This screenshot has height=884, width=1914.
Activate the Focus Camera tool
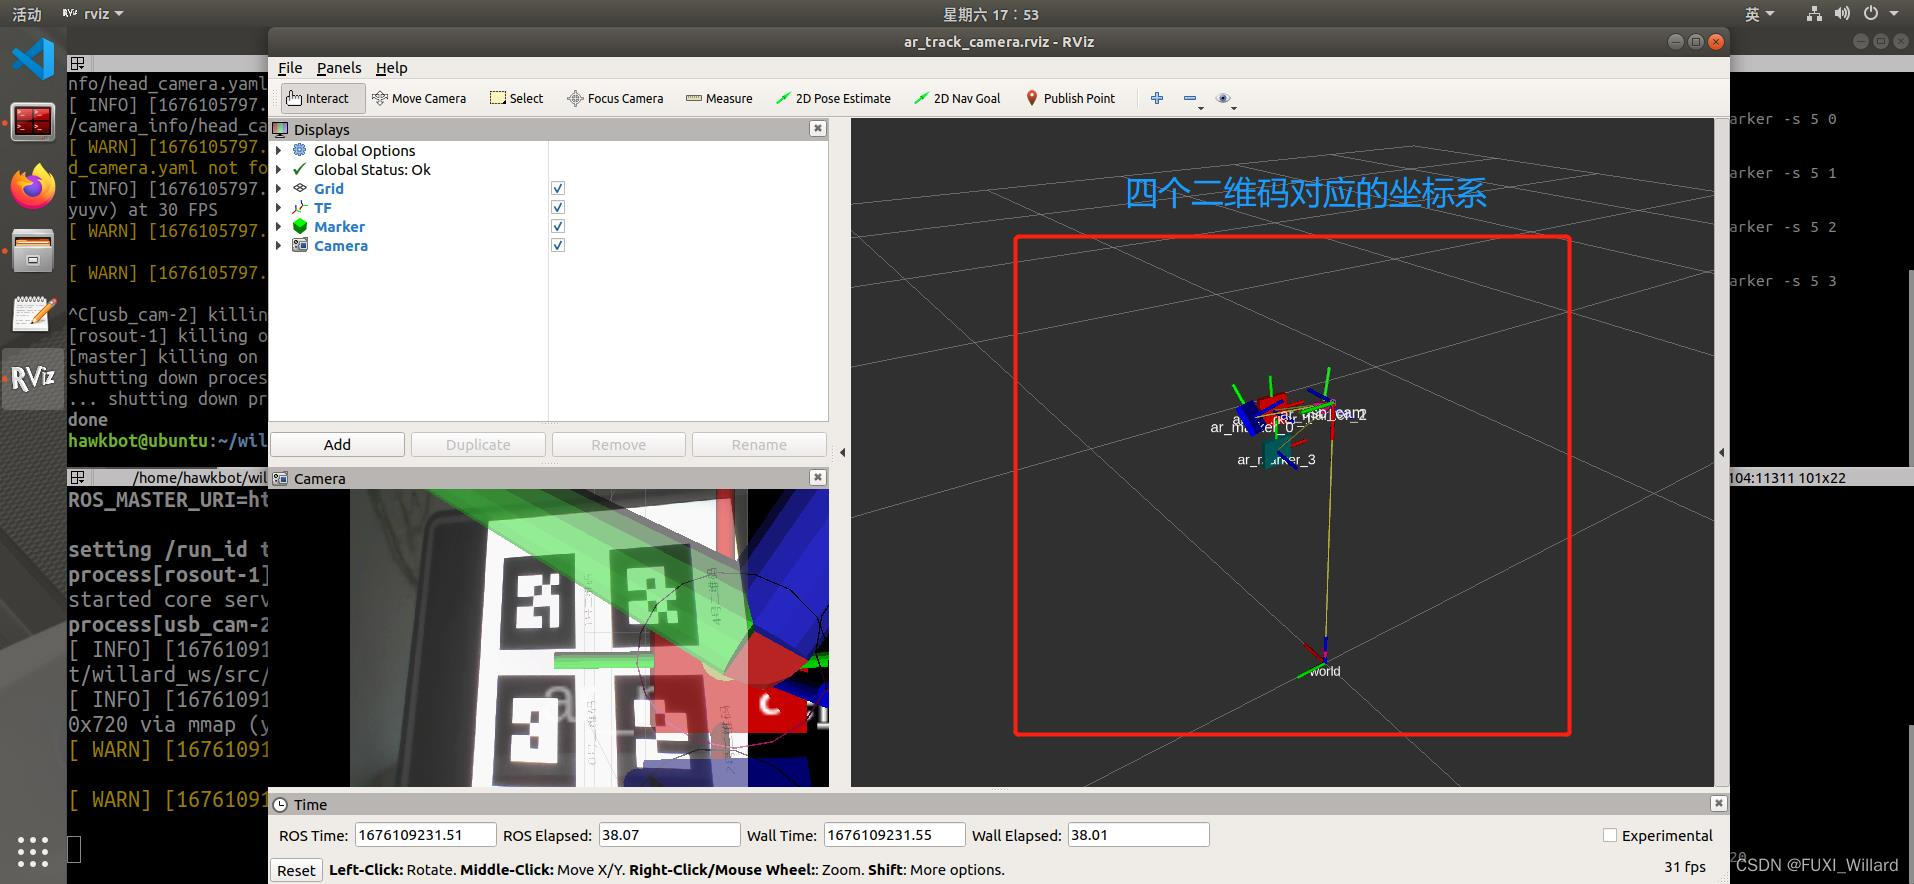point(615,98)
